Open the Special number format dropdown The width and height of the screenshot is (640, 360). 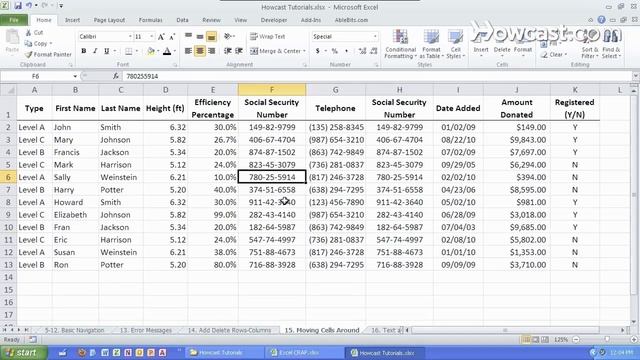[x=375, y=37]
